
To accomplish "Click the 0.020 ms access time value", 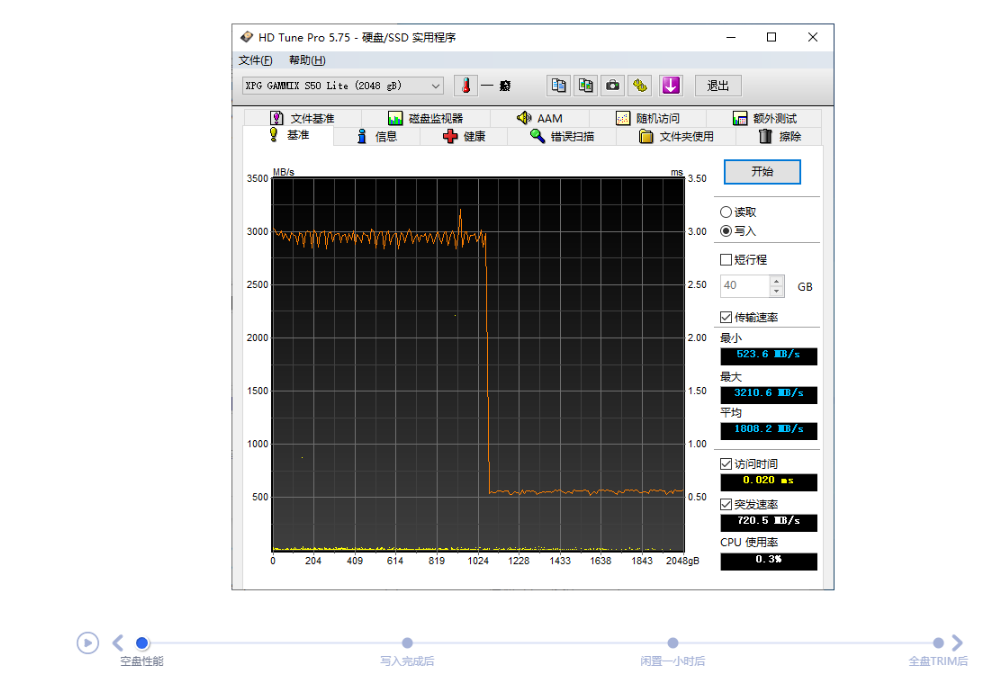I will (x=768, y=481).
